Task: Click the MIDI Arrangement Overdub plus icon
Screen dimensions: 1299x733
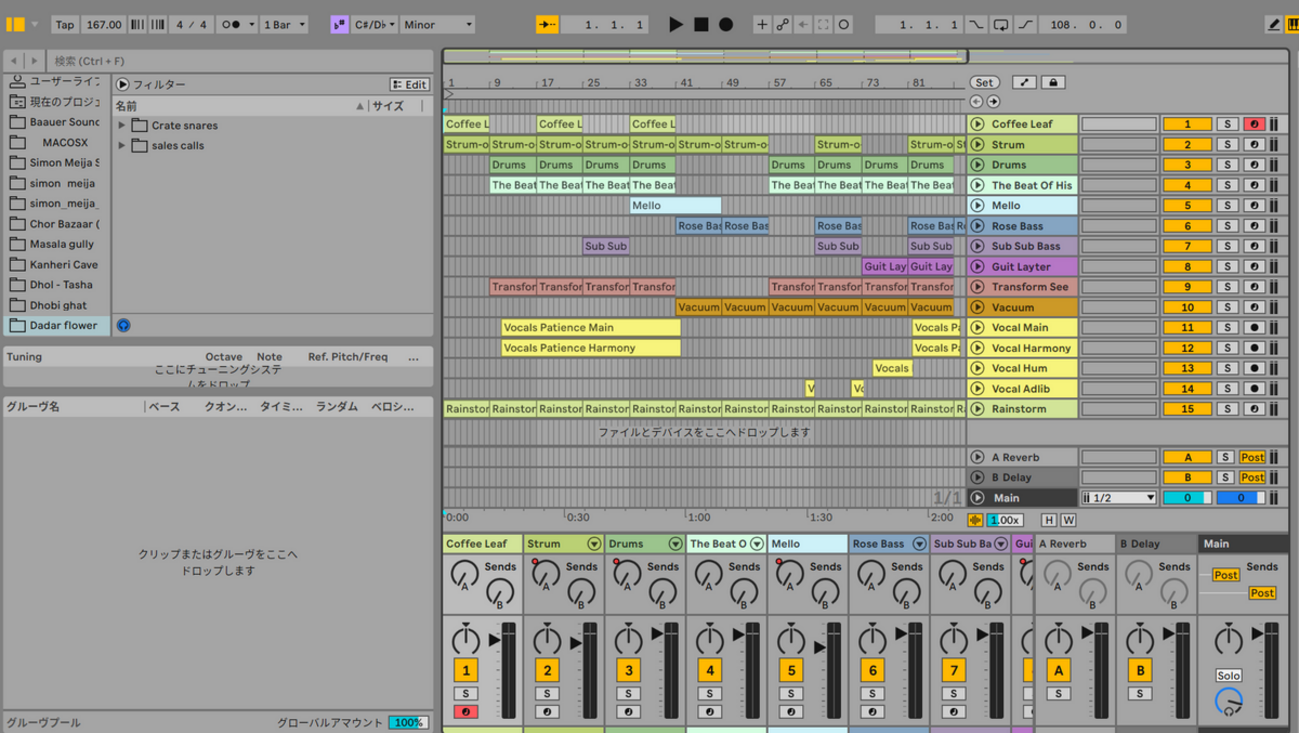Action: click(x=761, y=24)
